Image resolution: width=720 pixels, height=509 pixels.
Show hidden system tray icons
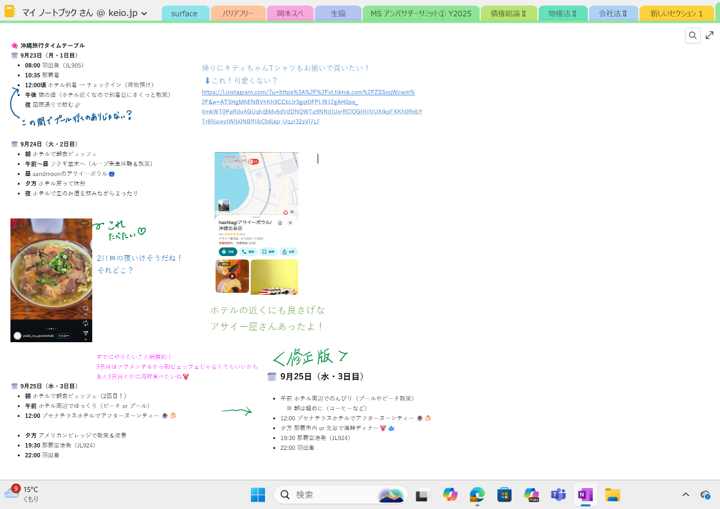click(685, 495)
